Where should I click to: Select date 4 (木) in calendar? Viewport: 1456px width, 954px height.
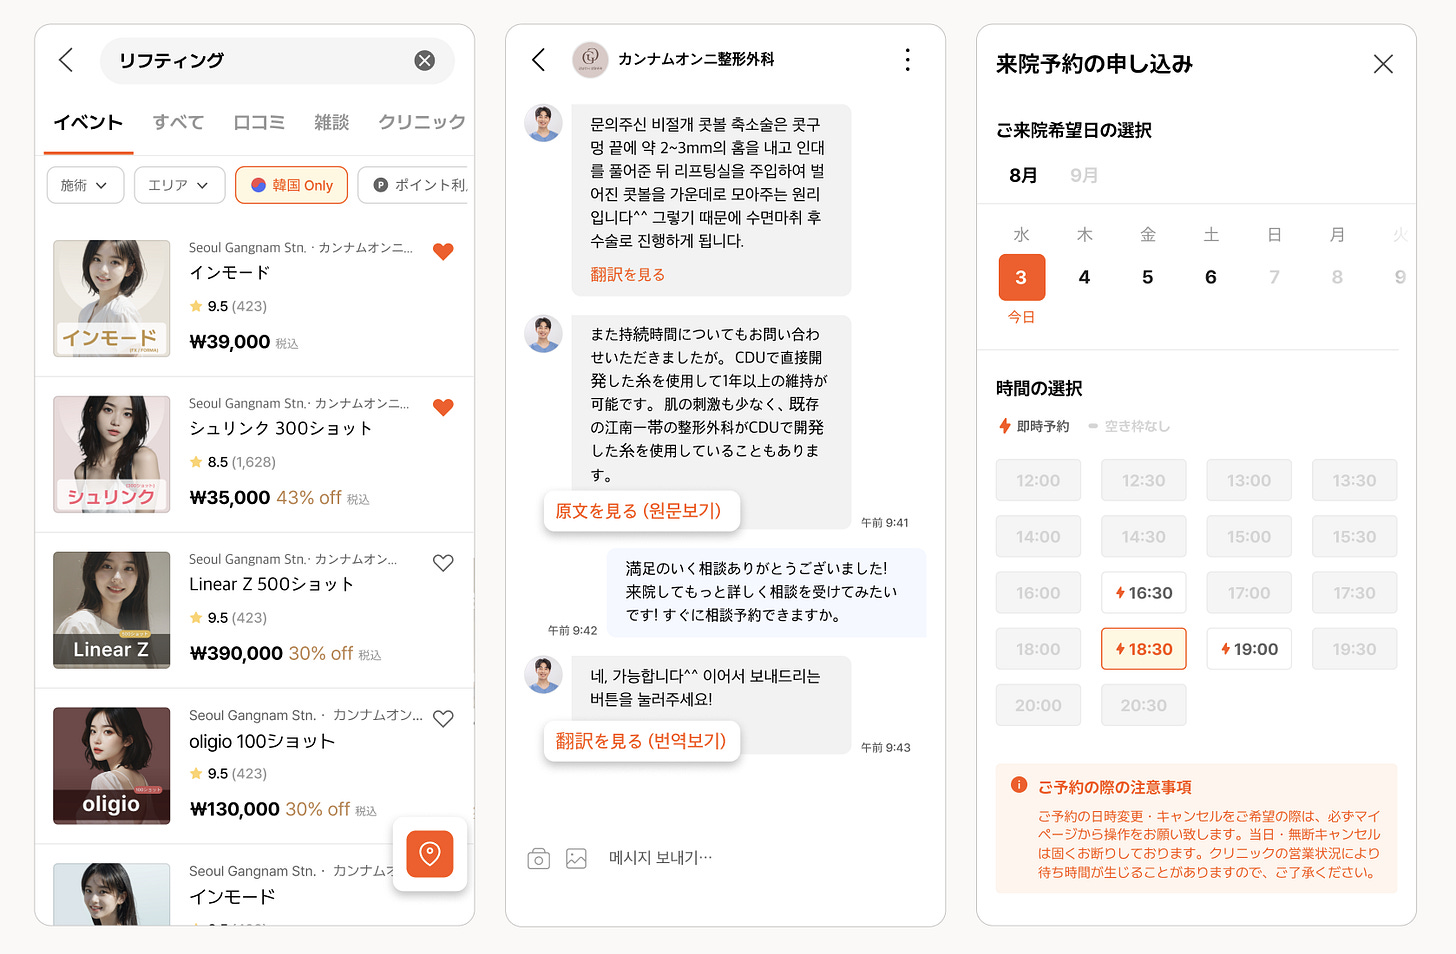(x=1084, y=277)
